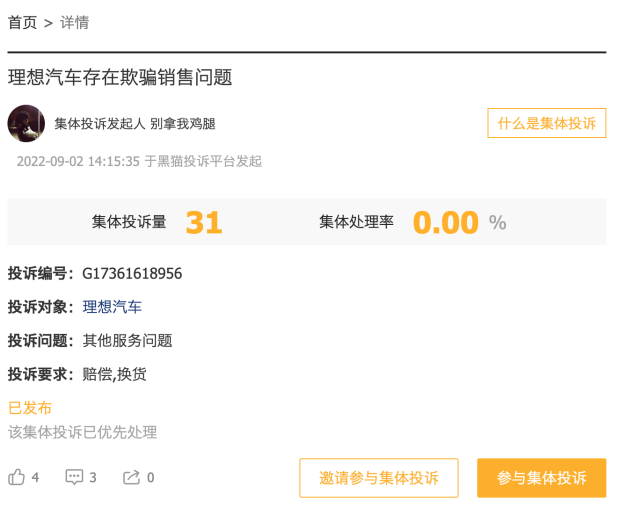Viewport: 641px width, 507px height.
Task: Click the thumbs-up like icon
Action: [17, 477]
